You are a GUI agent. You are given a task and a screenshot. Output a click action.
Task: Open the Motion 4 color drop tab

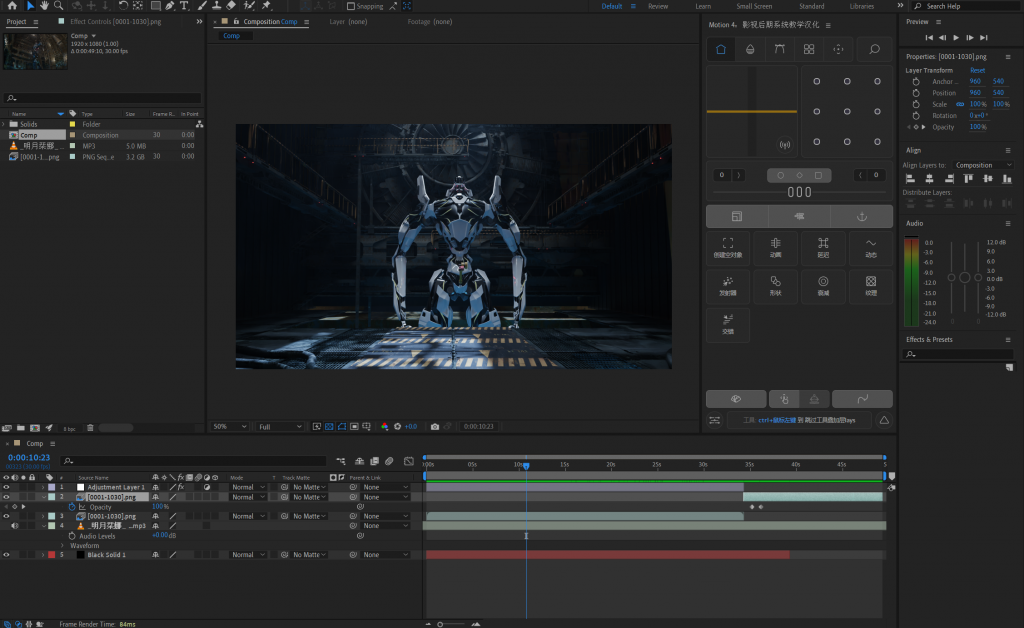tap(750, 49)
